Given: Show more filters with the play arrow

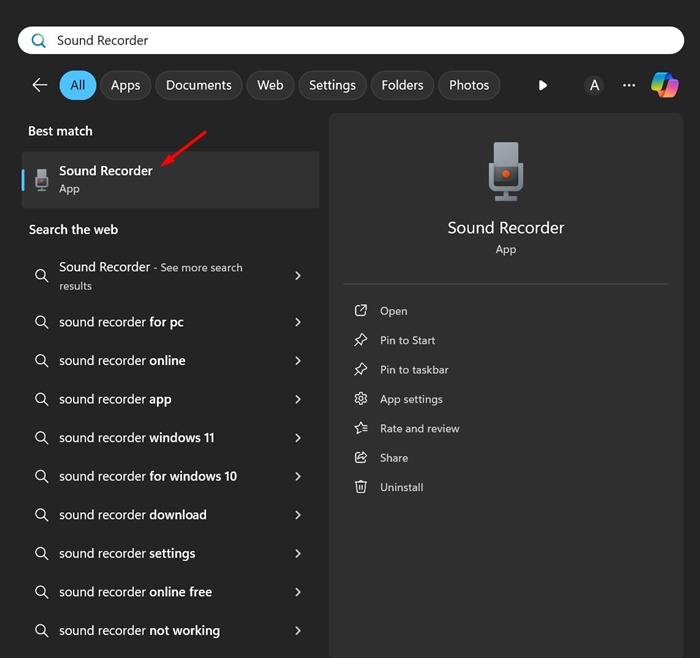Looking at the screenshot, I should point(542,85).
